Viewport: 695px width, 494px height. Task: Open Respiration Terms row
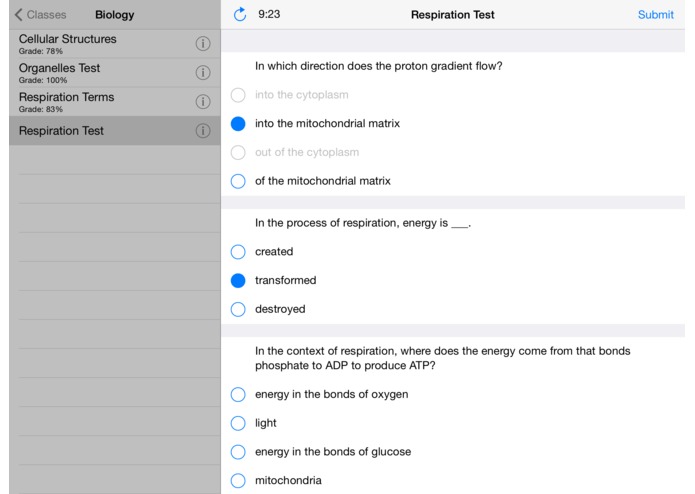[114, 102]
